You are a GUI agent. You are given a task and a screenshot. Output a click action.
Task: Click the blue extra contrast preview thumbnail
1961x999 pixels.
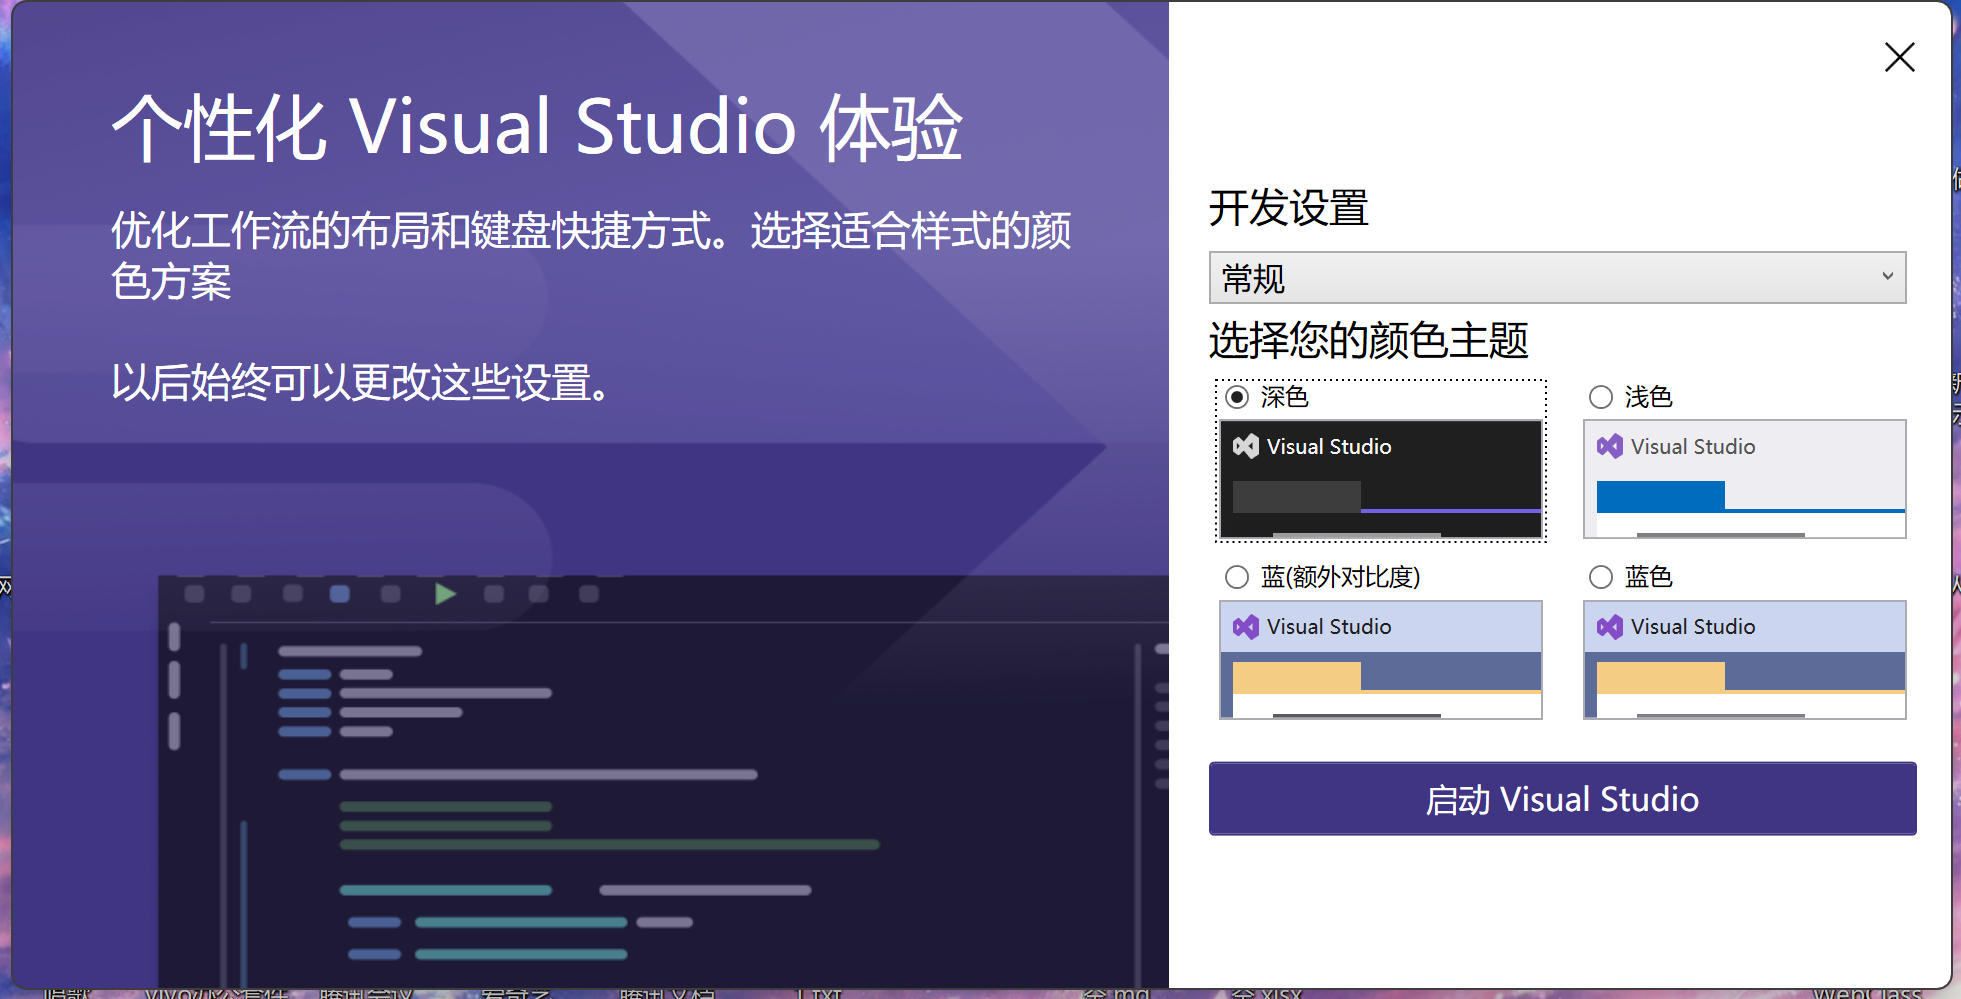pyautogui.click(x=1381, y=659)
